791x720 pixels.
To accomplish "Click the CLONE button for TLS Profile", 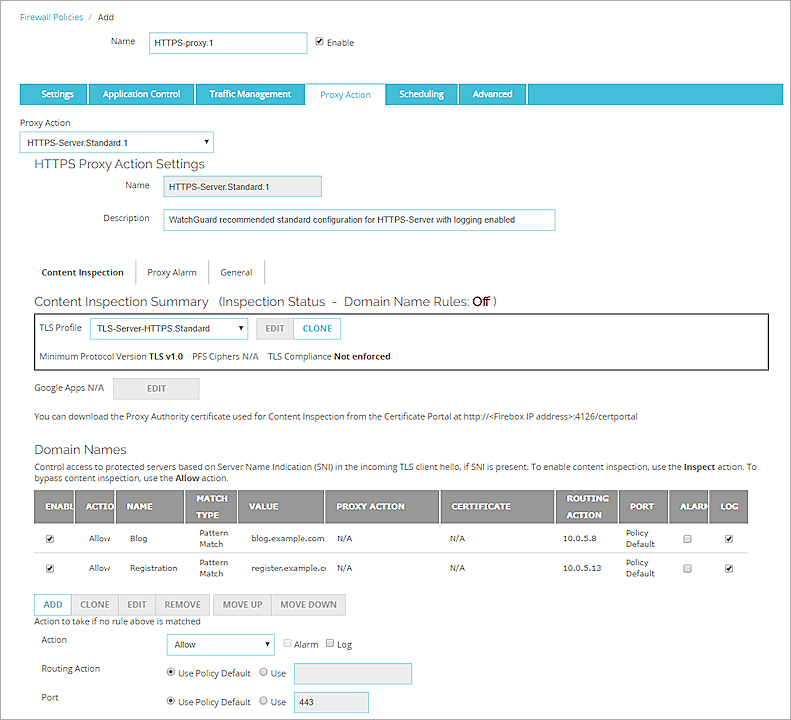I will [317, 328].
